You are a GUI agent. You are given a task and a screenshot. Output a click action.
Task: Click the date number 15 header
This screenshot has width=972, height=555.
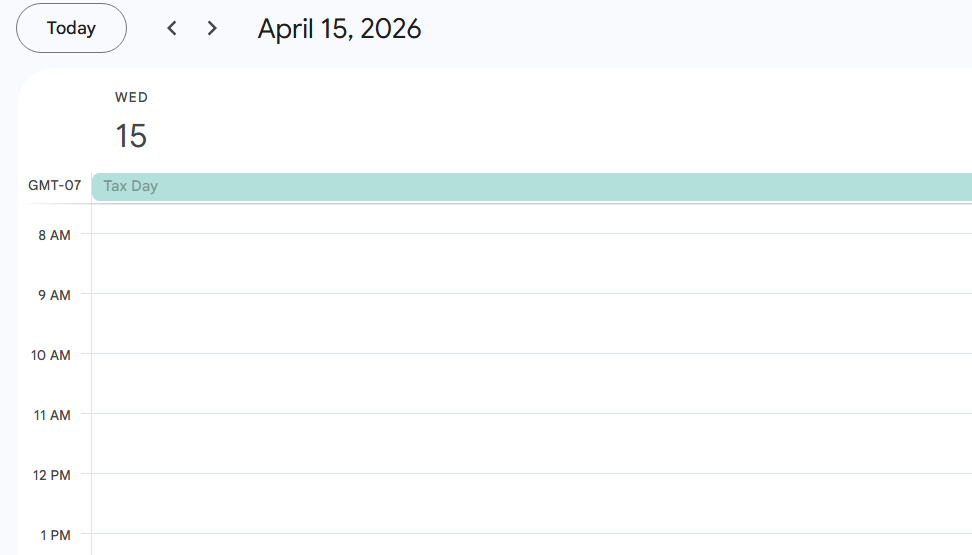click(131, 136)
